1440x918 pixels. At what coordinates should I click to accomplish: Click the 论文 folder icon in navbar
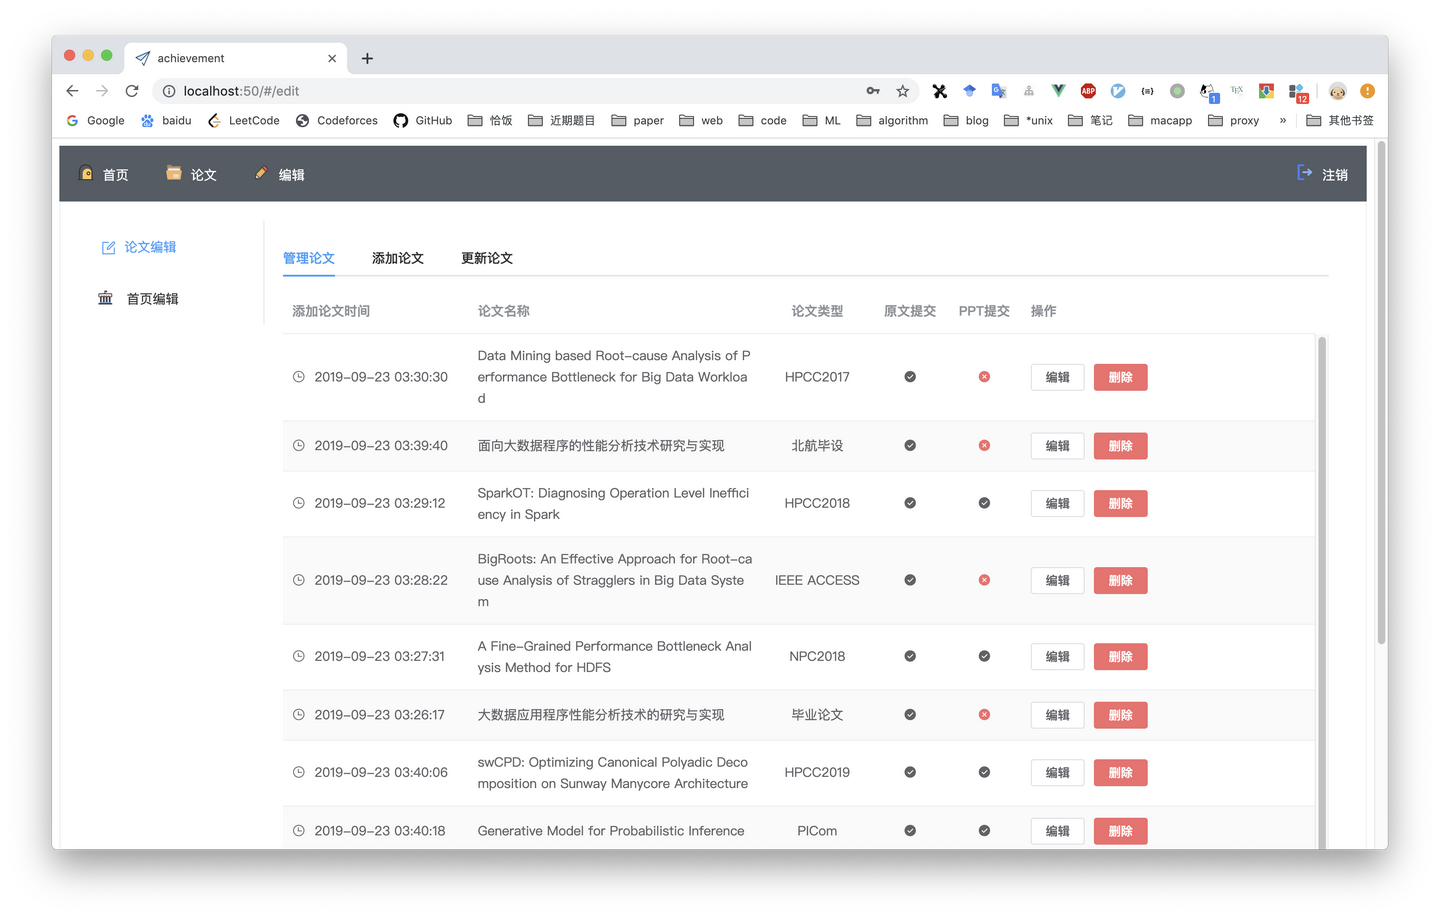pos(174,173)
